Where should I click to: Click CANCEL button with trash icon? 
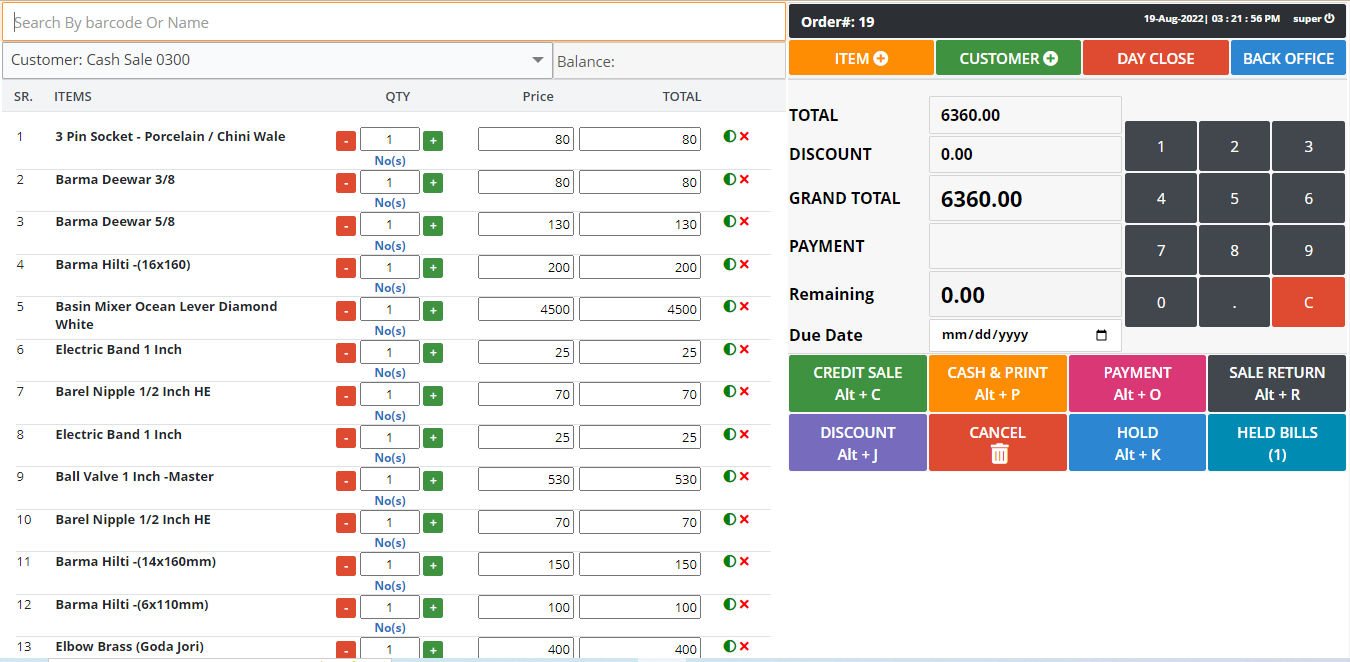coord(997,443)
